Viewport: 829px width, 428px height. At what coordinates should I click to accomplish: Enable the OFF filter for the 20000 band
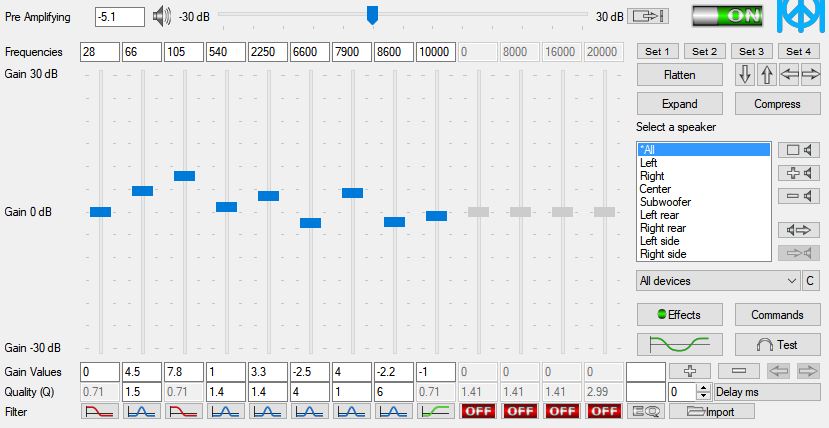(x=603, y=411)
